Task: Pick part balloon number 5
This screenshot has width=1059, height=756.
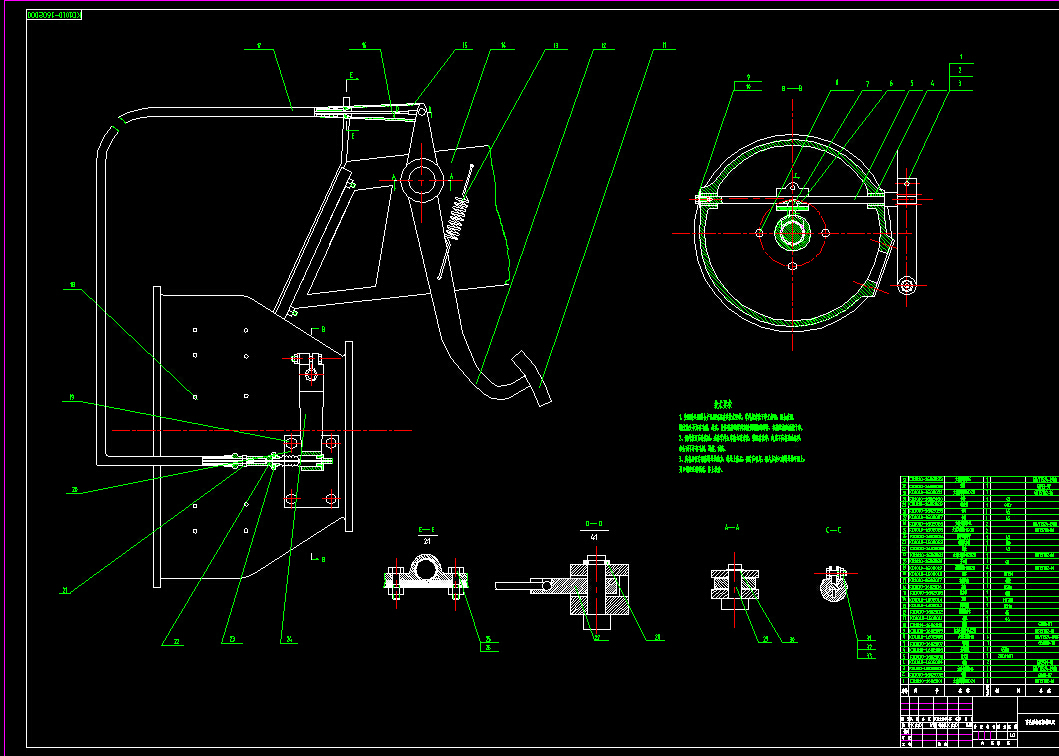Action: click(911, 84)
